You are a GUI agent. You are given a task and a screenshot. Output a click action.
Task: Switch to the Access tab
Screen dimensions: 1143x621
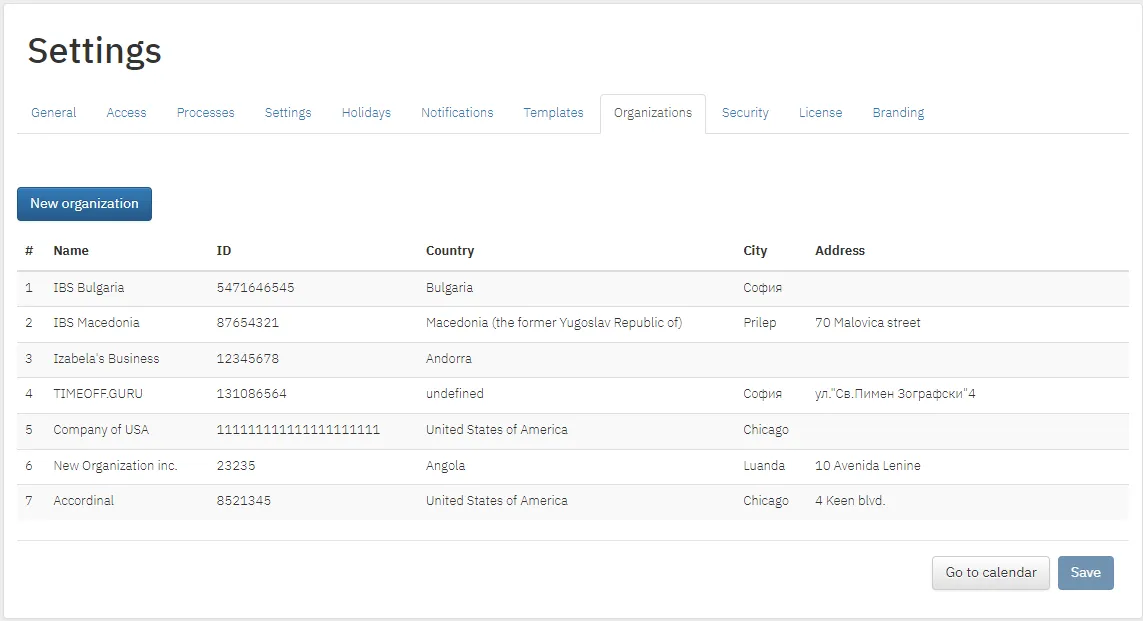126,113
